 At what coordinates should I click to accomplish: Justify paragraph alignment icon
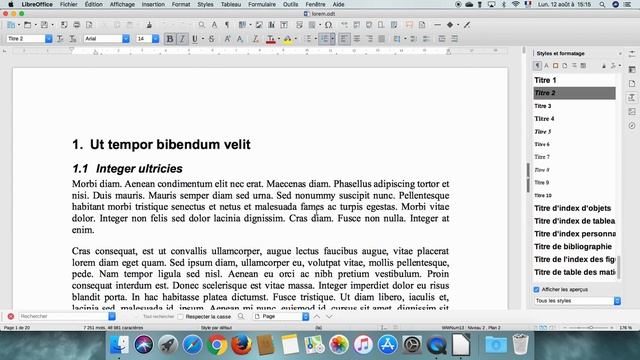click(x=382, y=39)
